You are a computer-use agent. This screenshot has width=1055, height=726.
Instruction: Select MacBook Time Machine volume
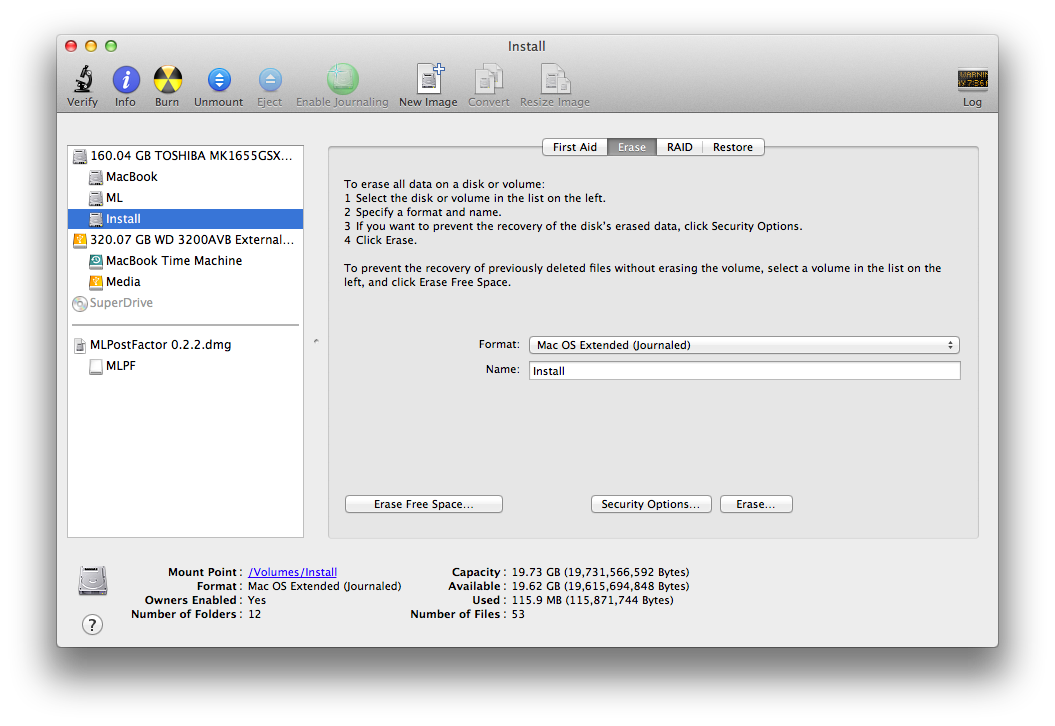coord(186,260)
